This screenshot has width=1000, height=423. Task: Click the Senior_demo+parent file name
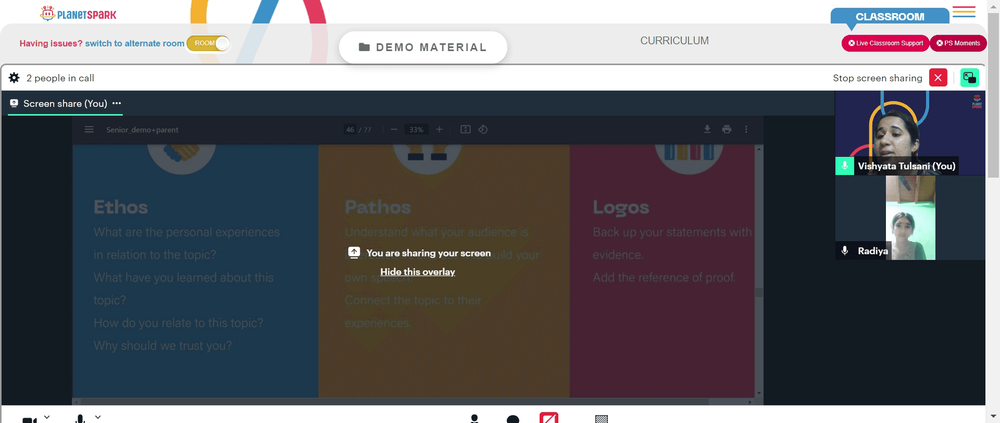point(142,130)
